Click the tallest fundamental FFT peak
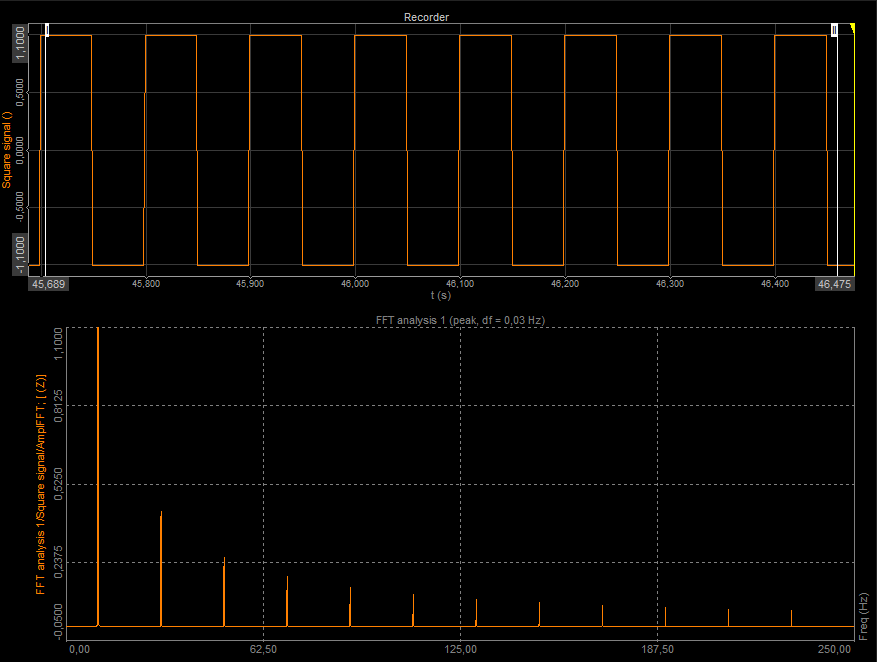 pyautogui.click(x=98, y=475)
